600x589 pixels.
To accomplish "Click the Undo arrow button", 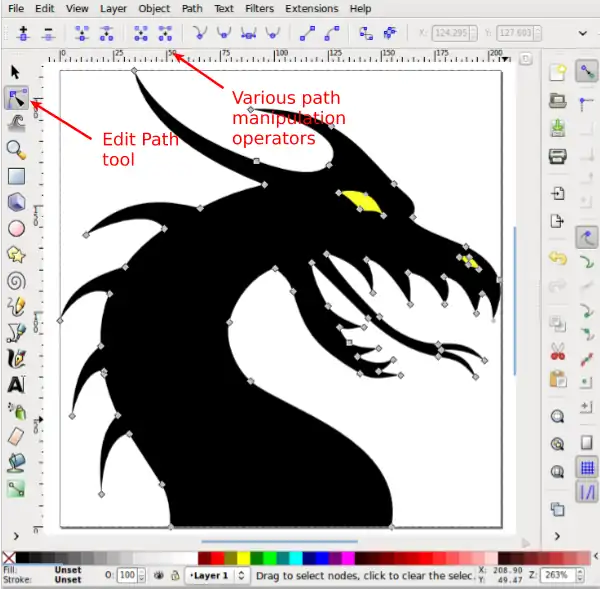I will point(558,259).
